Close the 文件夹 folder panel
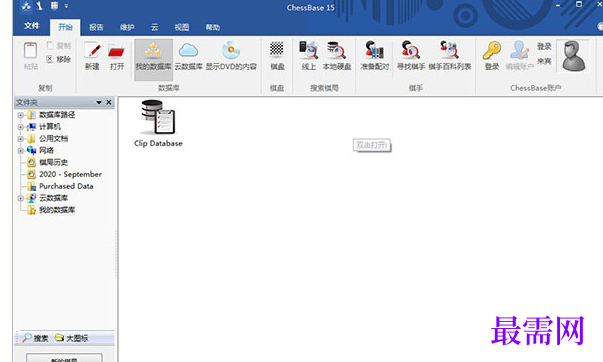 click(109, 102)
